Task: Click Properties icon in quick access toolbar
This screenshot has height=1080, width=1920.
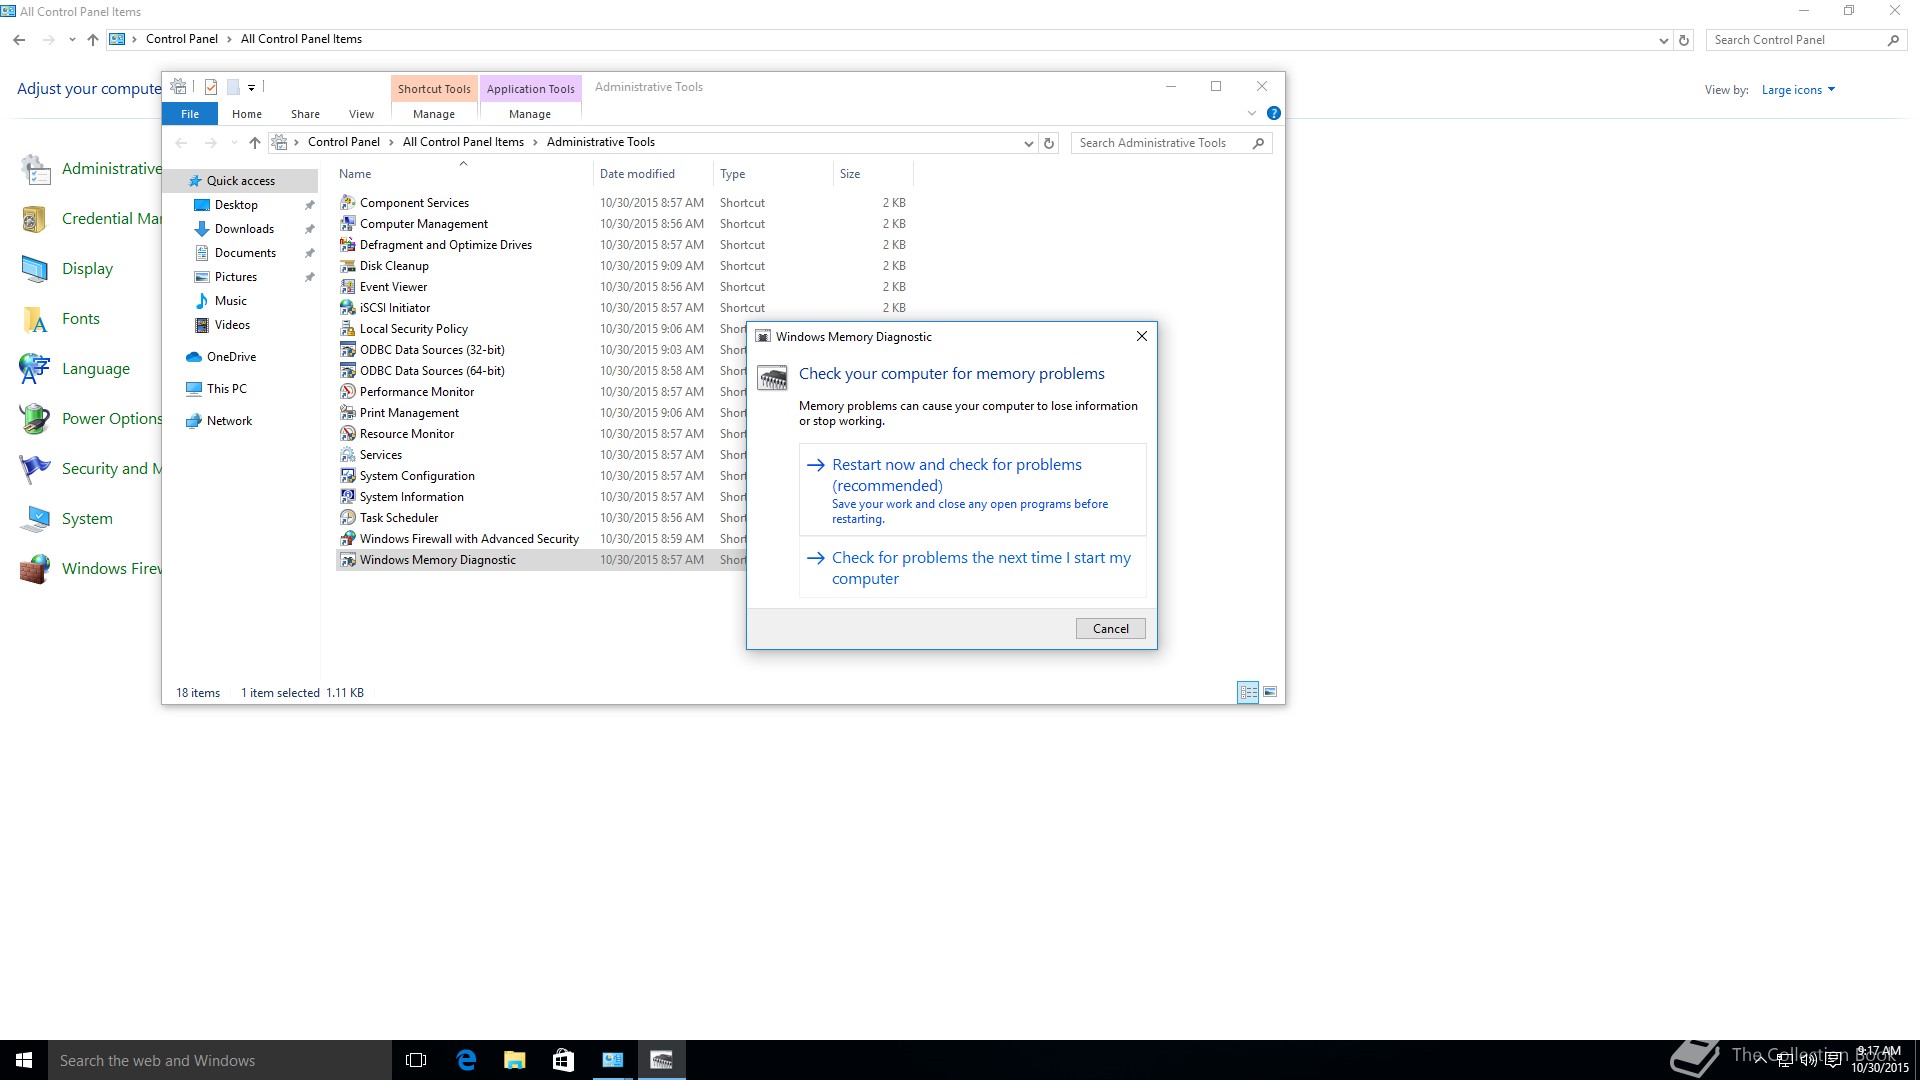Action: 211,87
